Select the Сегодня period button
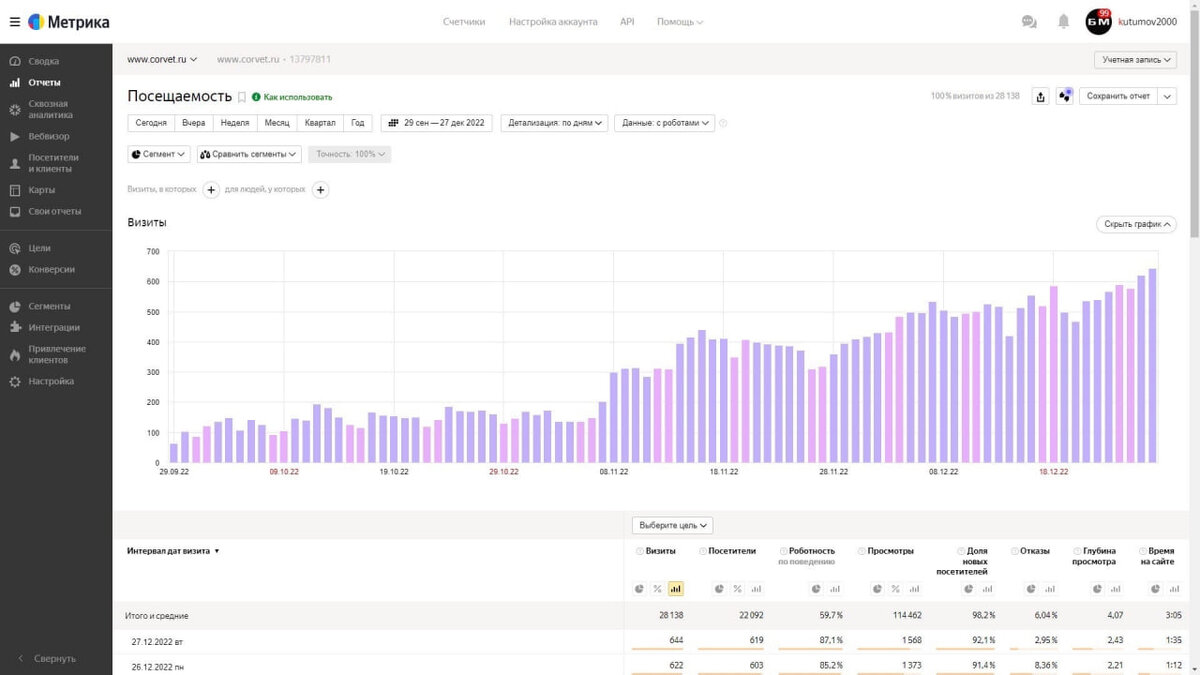Screen dimensions: 1200x675 (x=151, y=123)
